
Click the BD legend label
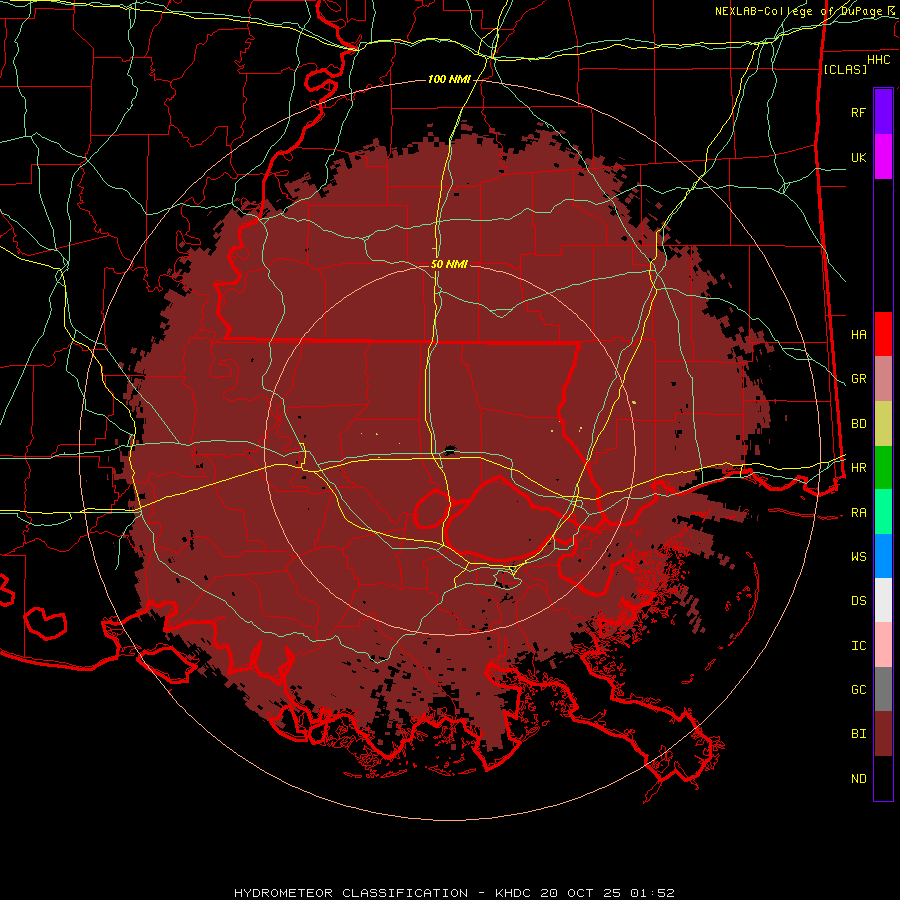pos(858,424)
